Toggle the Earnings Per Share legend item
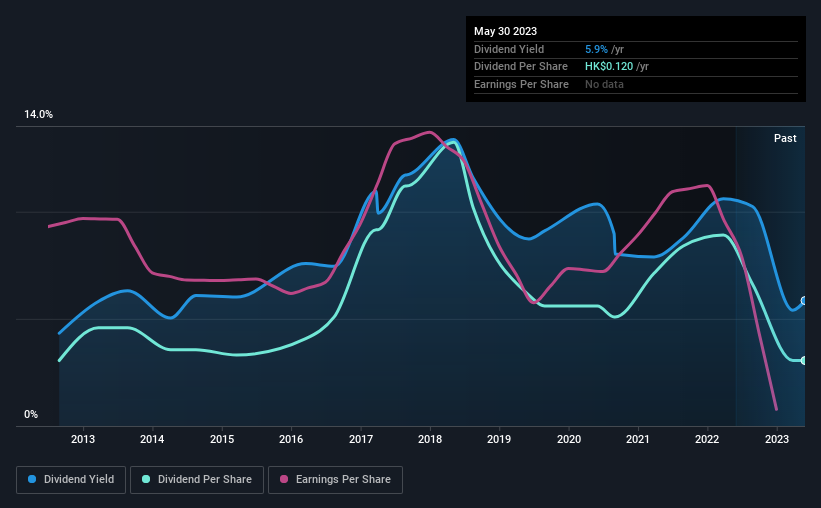Viewport: 821px width, 508px height. (337, 480)
